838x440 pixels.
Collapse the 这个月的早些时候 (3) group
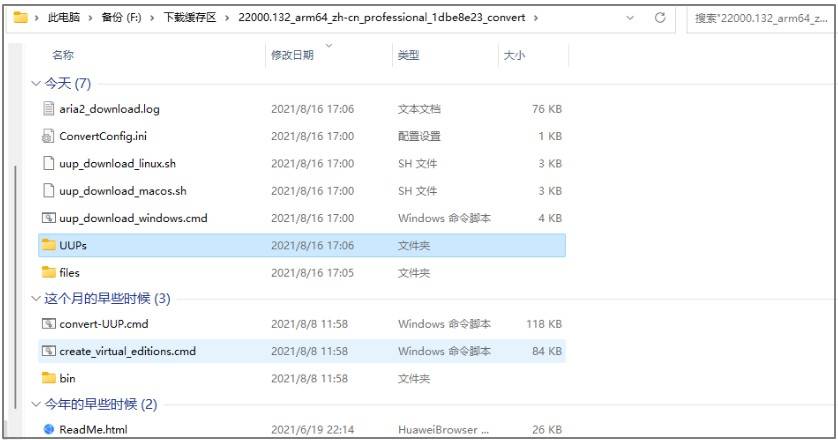click(36, 298)
